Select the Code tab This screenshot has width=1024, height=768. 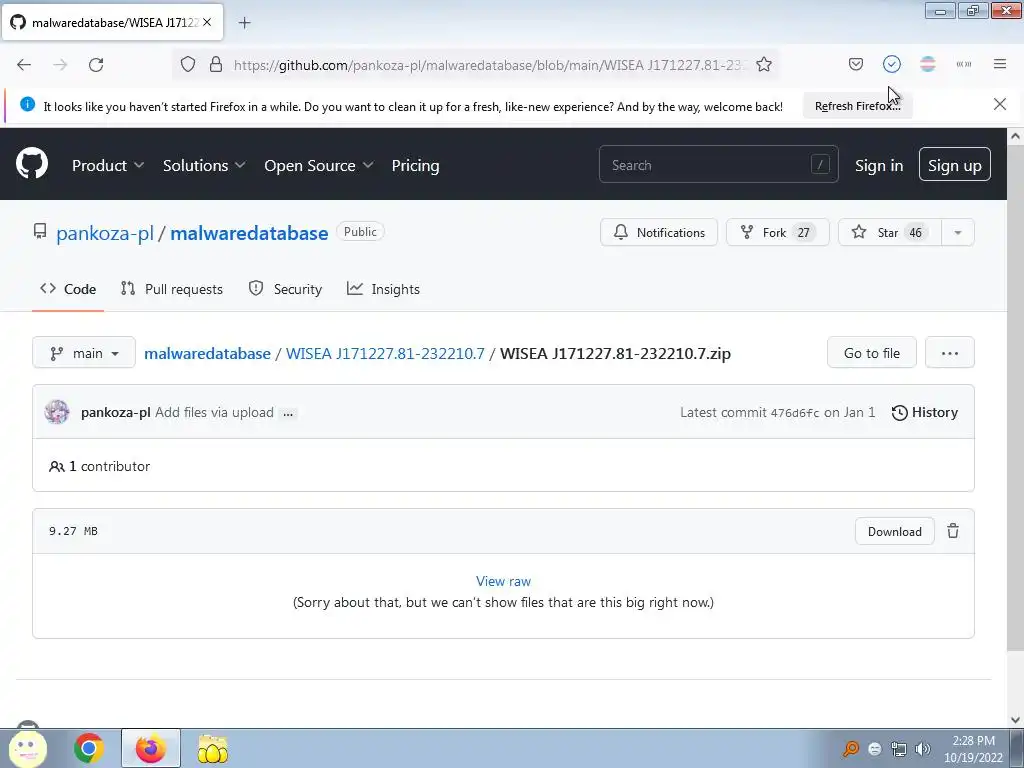[68, 289]
